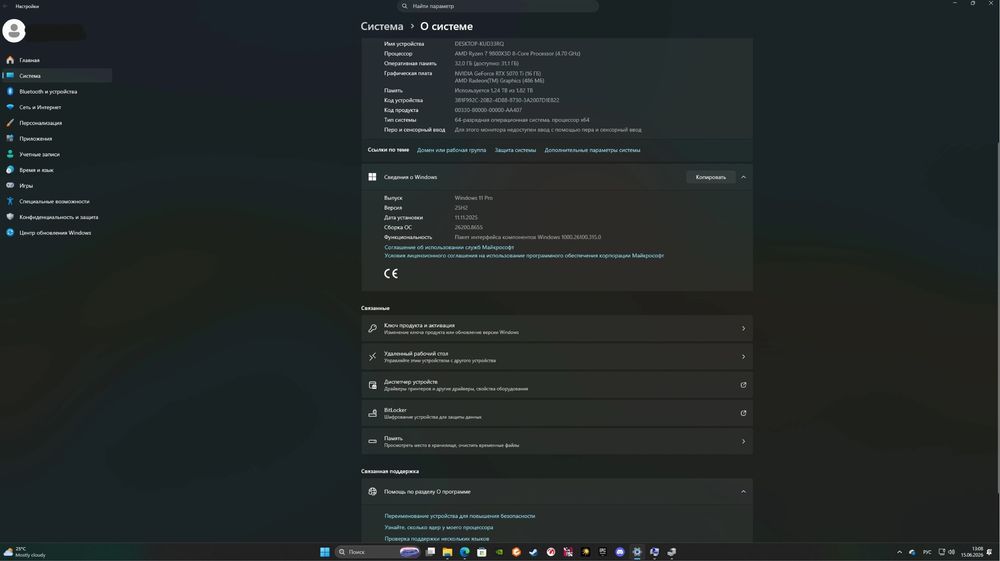Open the volume tray icon
This screenshot has width=1000, height=561.
point(951,552)
